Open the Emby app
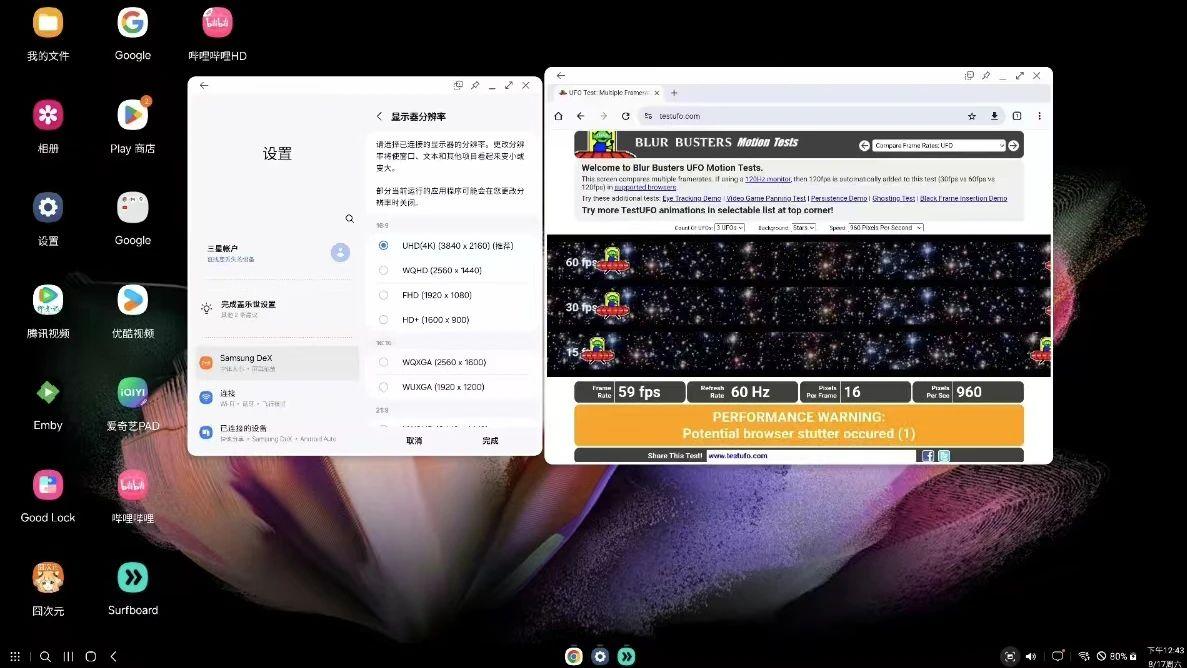1187x668 pixels. click(47, 393)
